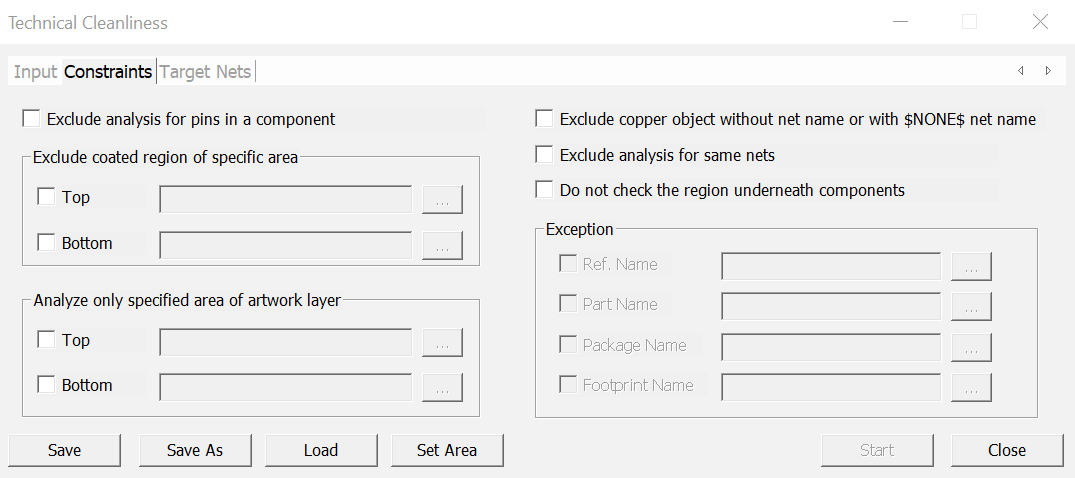
Task: Toggle Bottom checkbox under Analyze only specified area
Action: pos(46,385)
